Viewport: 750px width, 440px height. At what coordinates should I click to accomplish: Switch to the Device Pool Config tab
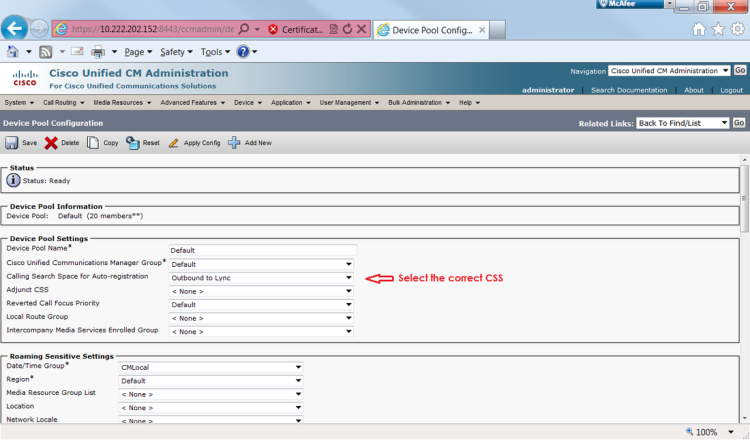pos(431,30)
